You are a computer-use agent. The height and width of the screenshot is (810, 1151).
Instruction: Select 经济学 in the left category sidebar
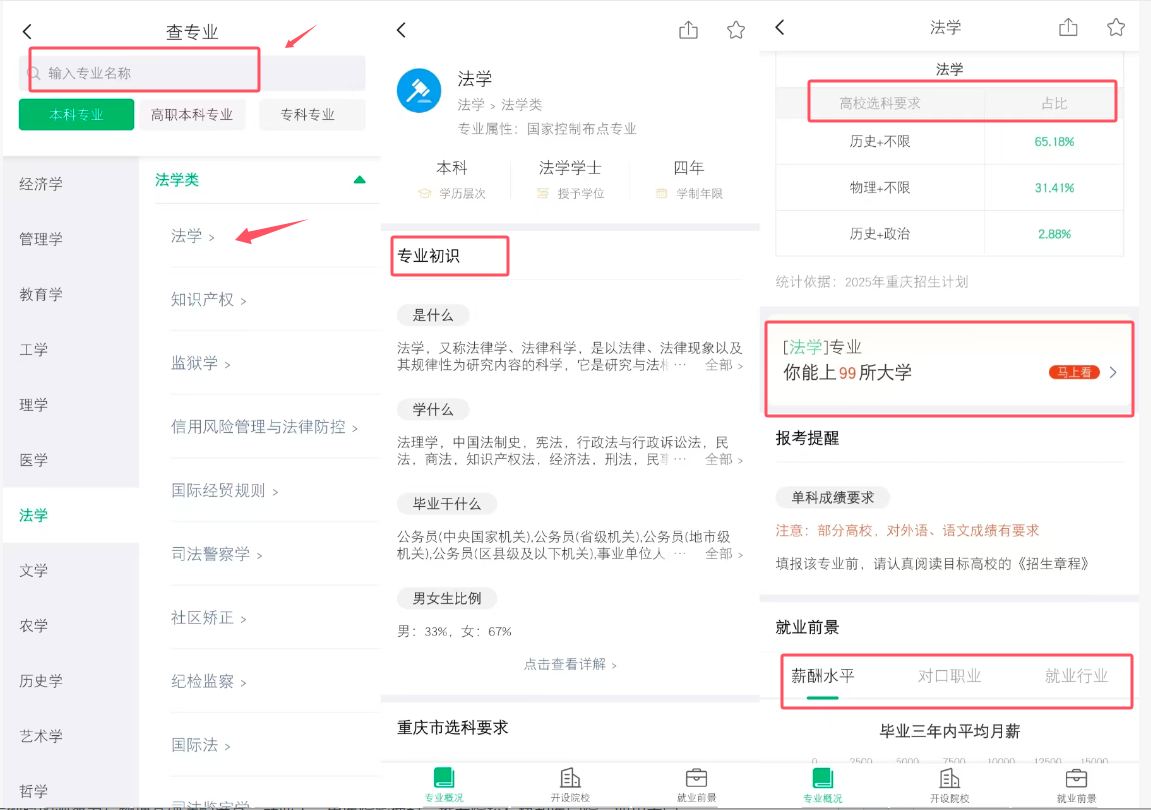pos(41,184)
